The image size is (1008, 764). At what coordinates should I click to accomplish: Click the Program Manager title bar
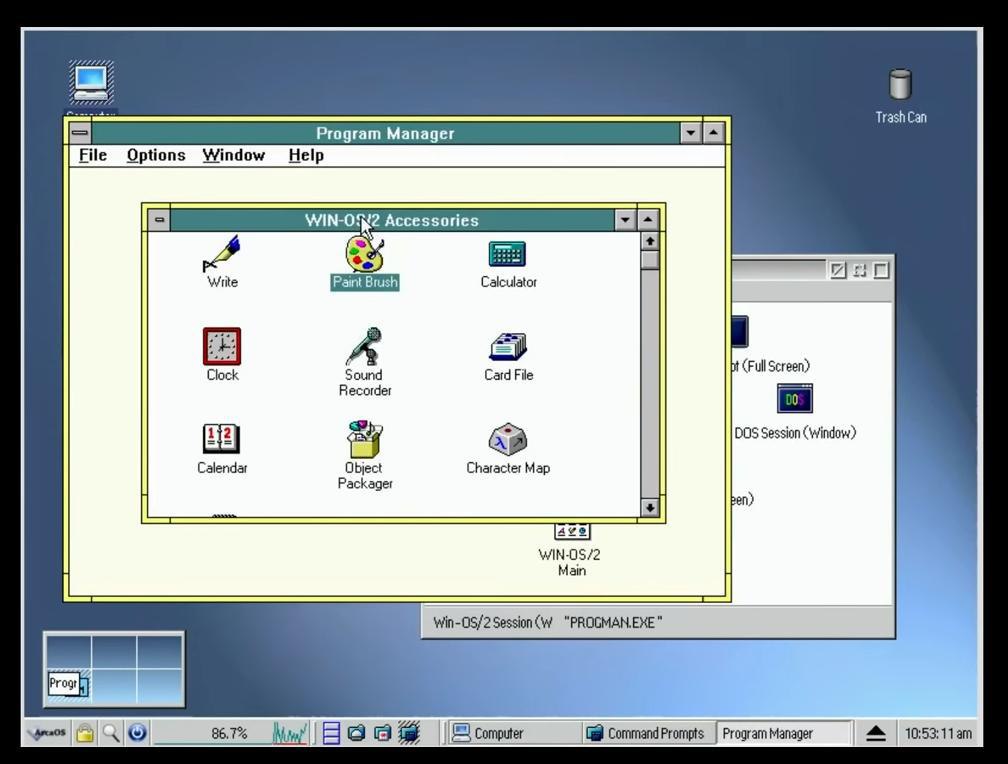385,133
